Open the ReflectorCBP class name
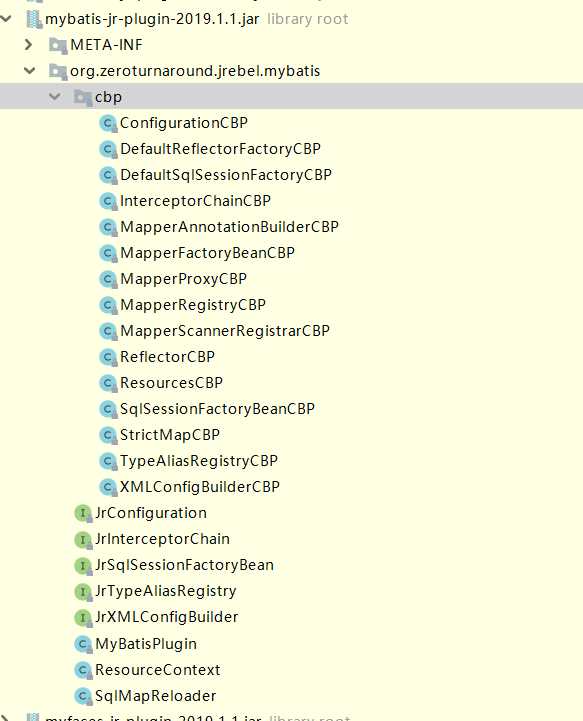 tap(167, 357)
